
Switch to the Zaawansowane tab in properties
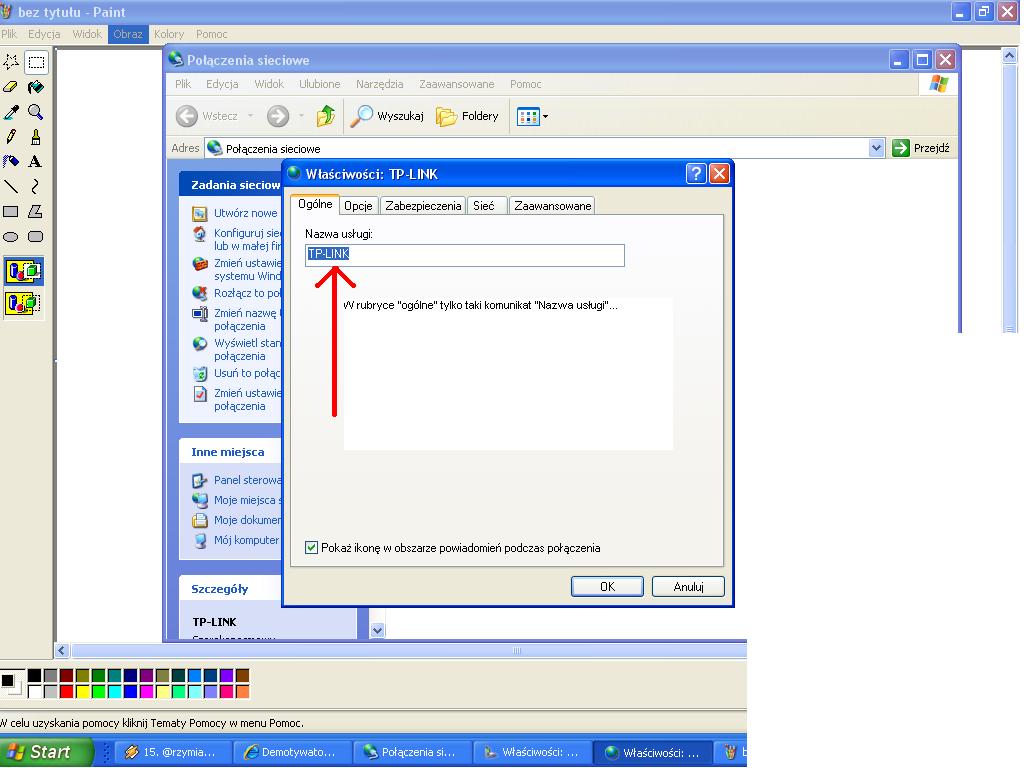tap(552, 206)
